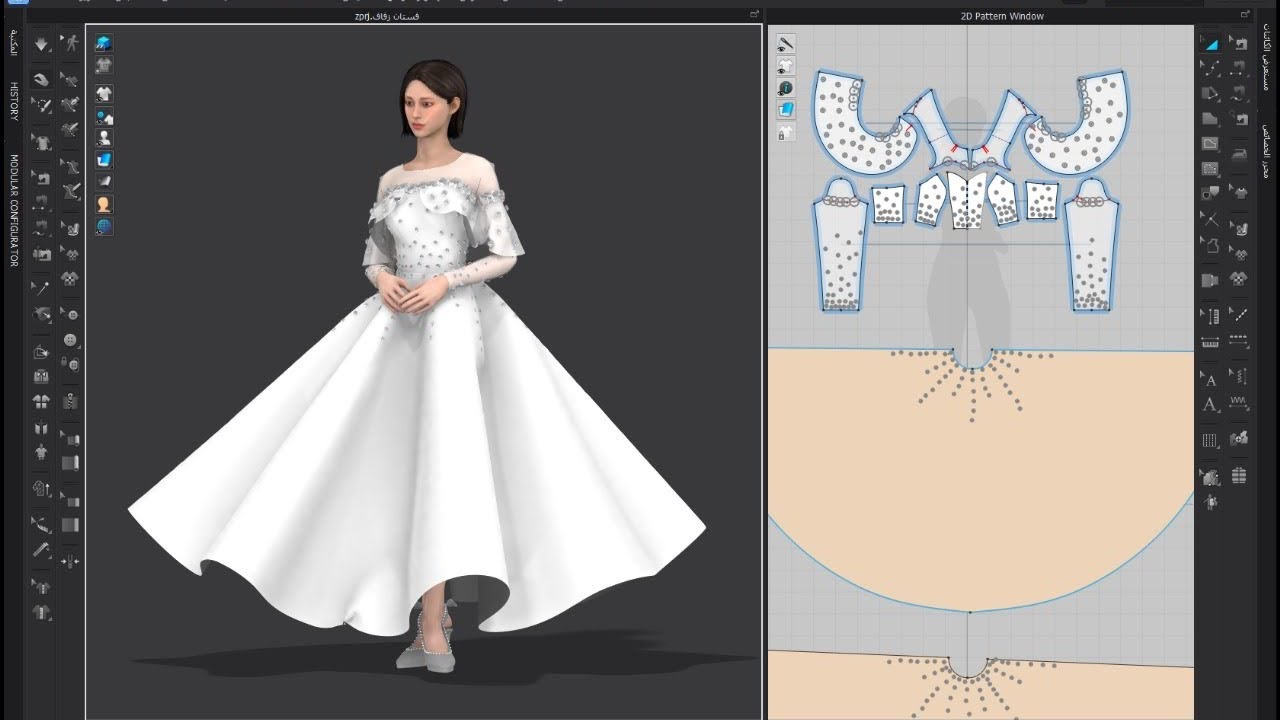Select the 2D ruler measure tool in right toolbar
The image size is (1280, 720).
point(1210,343)
